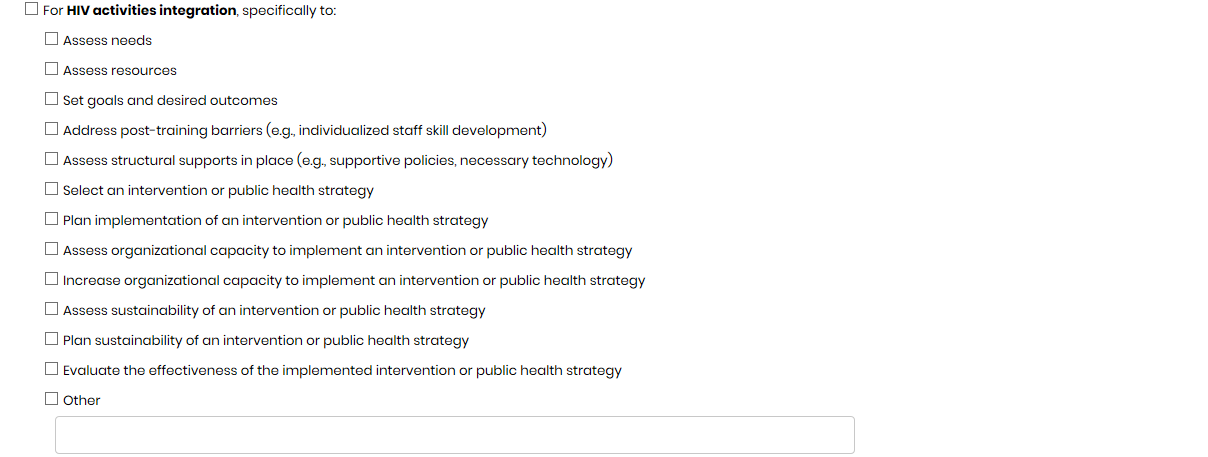This screenshot has width=1208, height=457.
Task: Tick Increase organizational capacity checkbox
Action: click(52, 280)
